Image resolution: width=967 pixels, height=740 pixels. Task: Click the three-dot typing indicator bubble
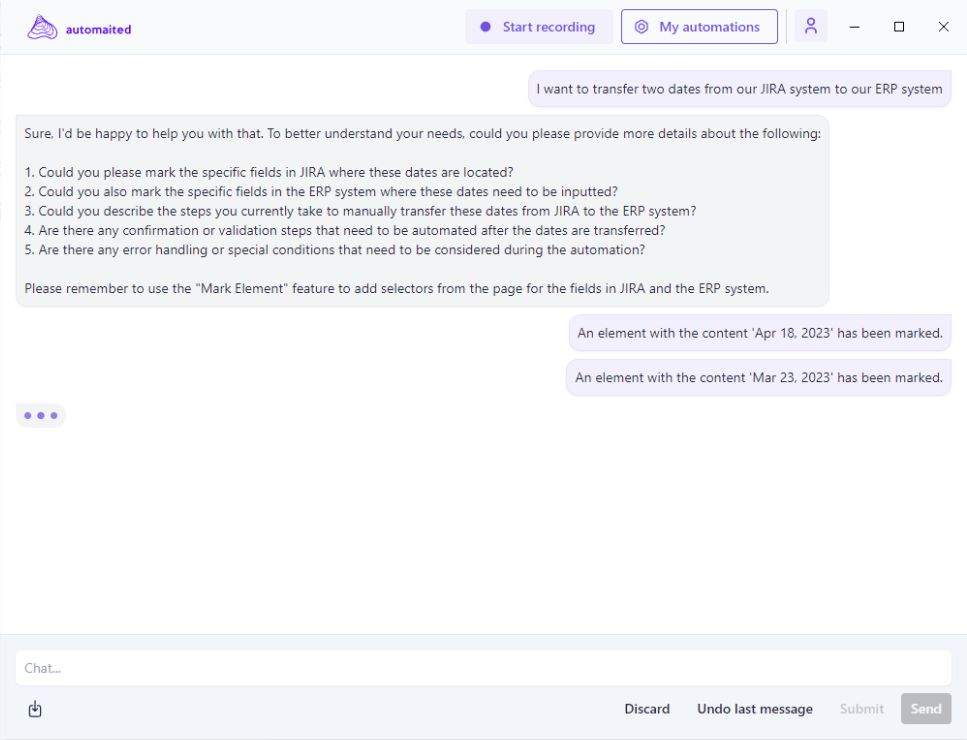(41, 415)
